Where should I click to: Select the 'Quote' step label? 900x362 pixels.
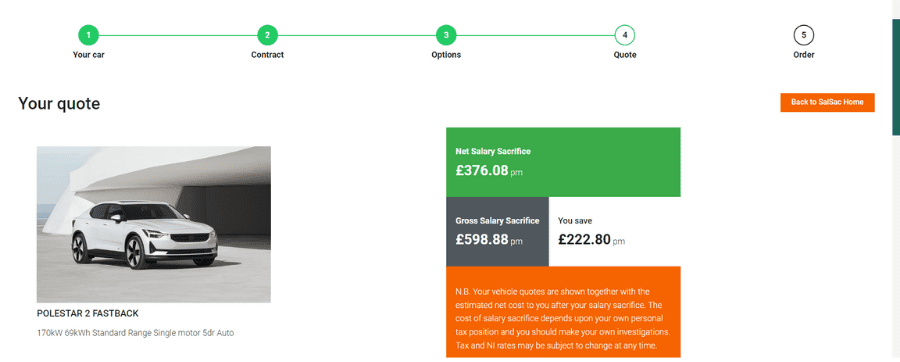(x=624, y=55)
